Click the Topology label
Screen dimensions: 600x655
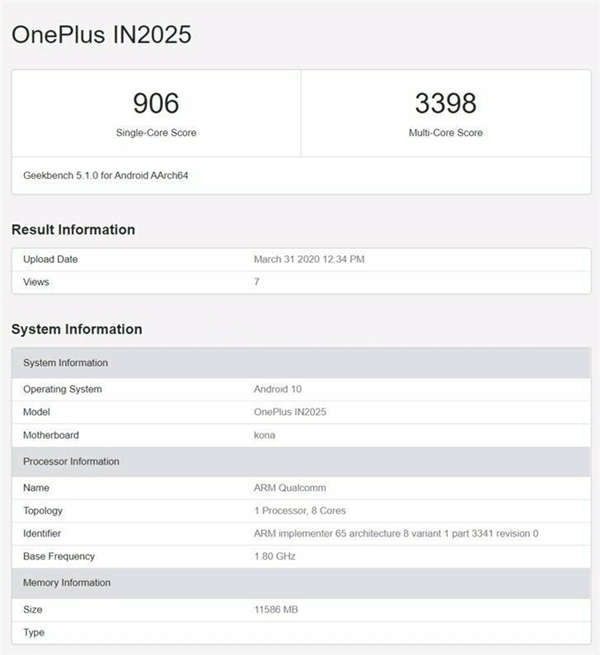pos(43,511)
